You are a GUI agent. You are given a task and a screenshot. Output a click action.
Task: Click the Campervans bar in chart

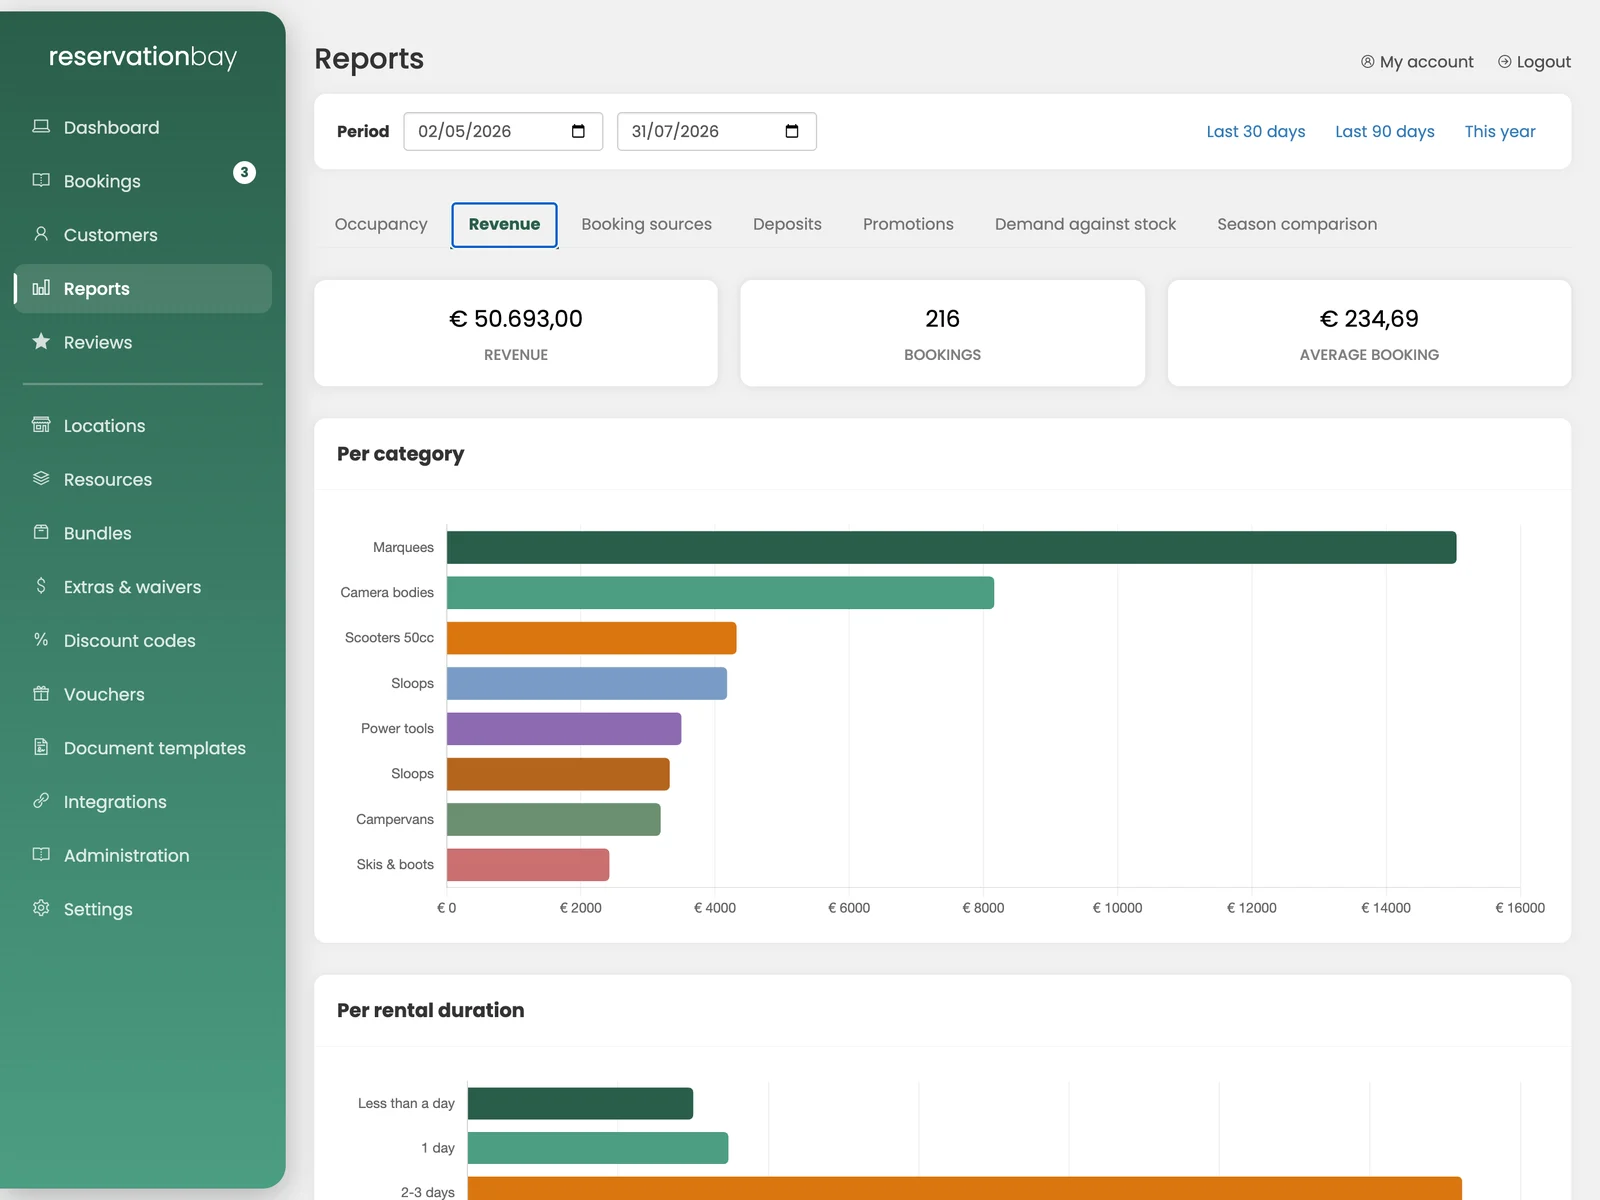[x=554, y=819]
